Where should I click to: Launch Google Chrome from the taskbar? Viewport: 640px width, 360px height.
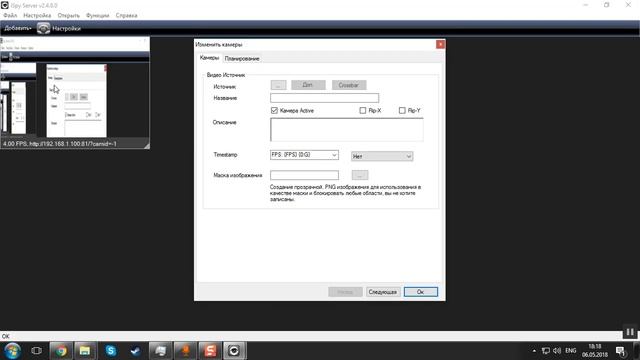pos(61,351)
